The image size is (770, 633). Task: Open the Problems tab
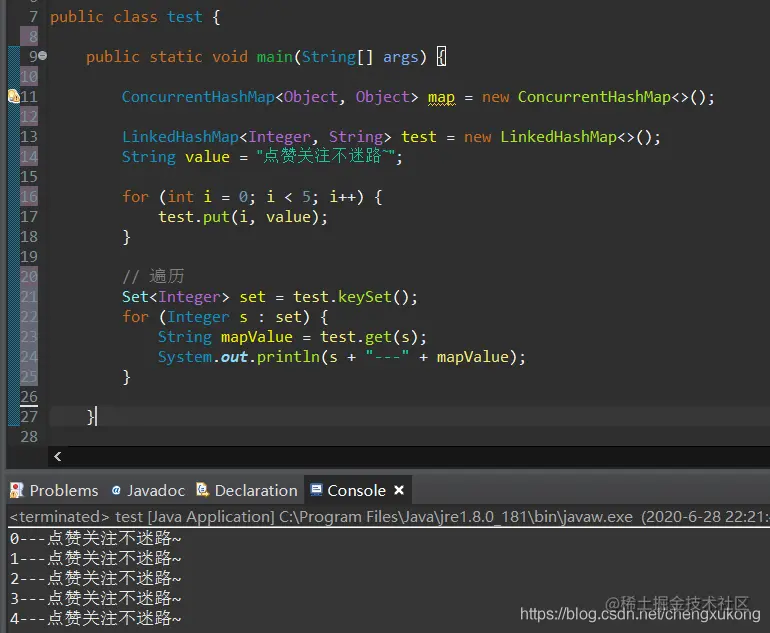click(54, 491)
